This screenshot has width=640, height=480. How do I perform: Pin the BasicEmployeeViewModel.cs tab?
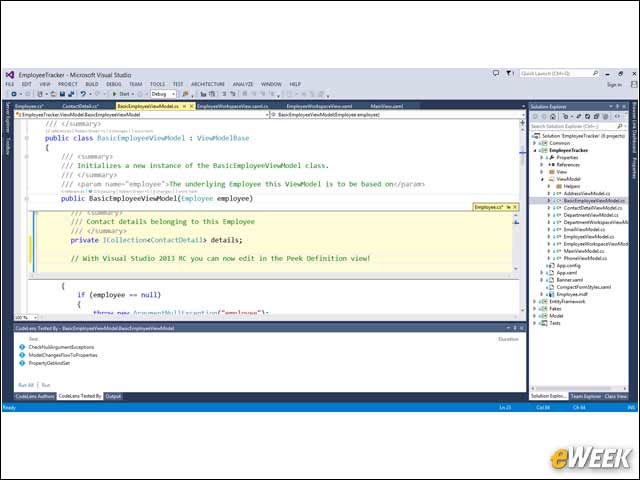[184, 106]
